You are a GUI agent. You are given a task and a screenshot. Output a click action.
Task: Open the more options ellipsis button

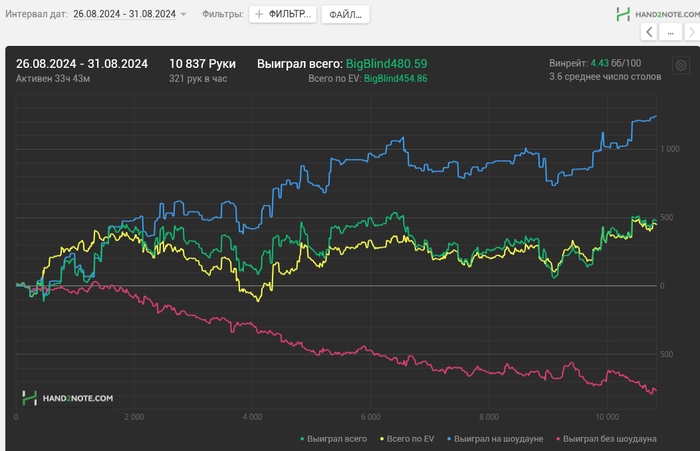[x=670, y=33]
